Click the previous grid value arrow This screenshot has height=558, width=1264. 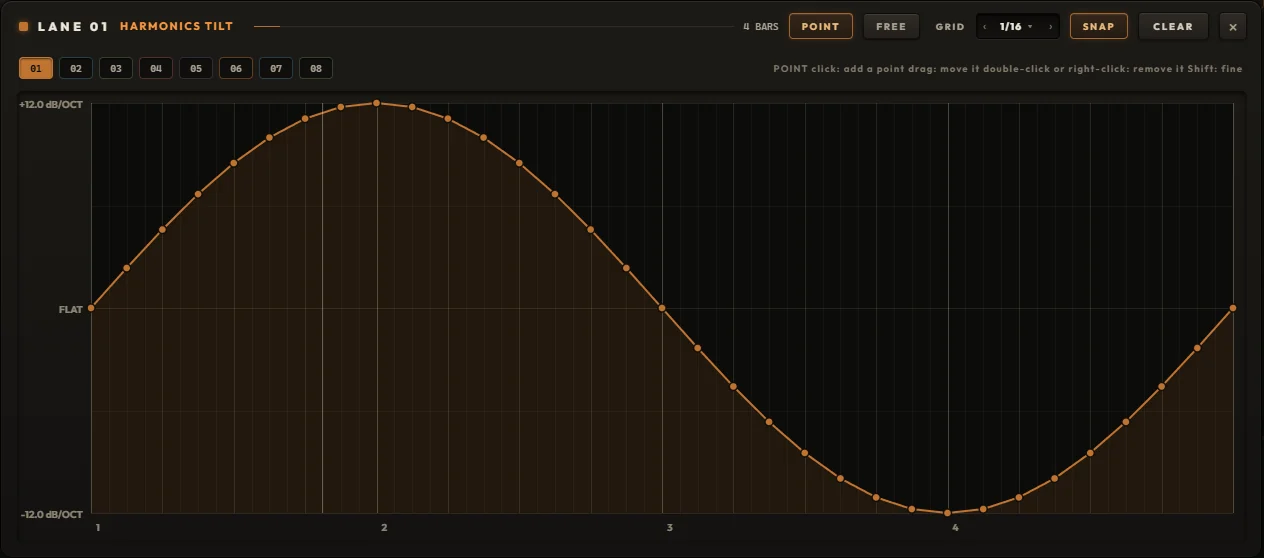coord(985,27)
